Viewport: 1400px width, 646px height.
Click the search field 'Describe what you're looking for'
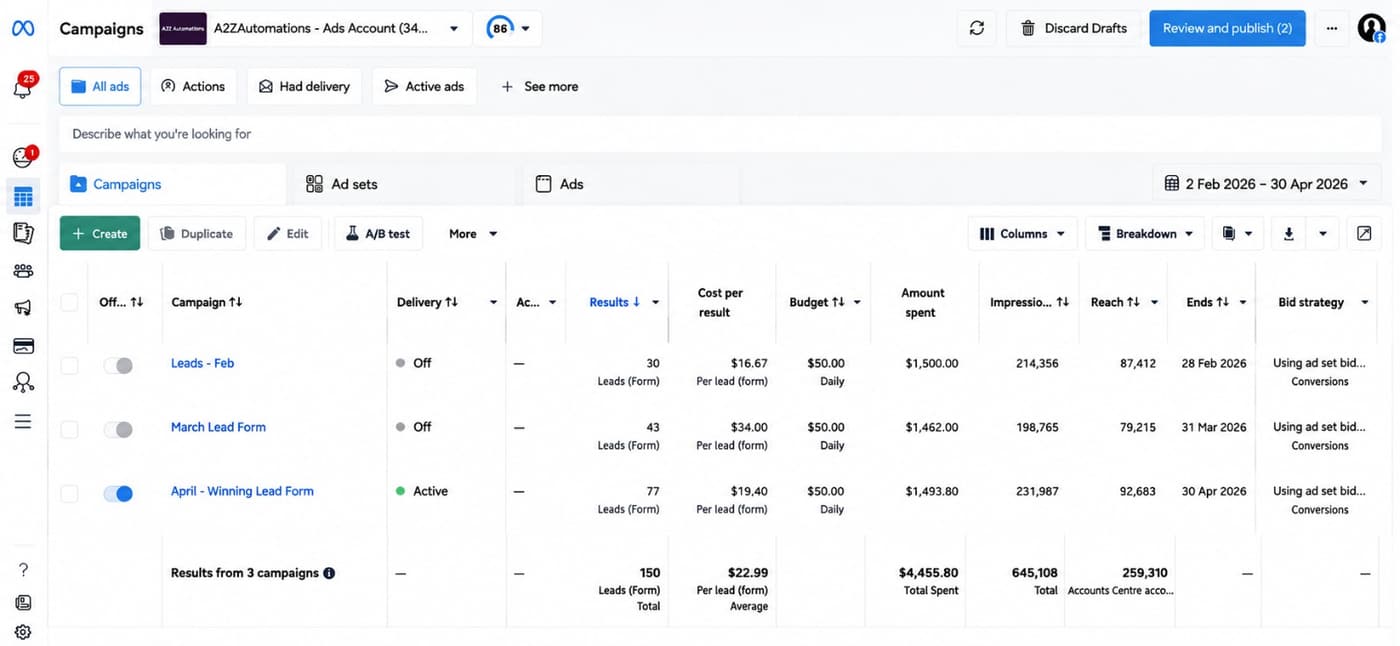point(720,134)
